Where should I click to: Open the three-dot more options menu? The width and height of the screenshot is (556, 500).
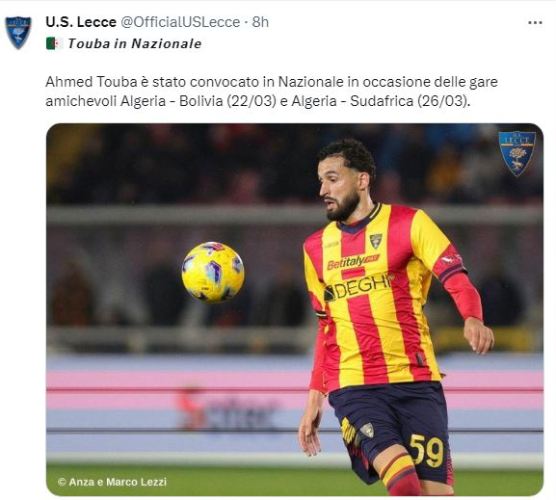[x=535, y=23]
